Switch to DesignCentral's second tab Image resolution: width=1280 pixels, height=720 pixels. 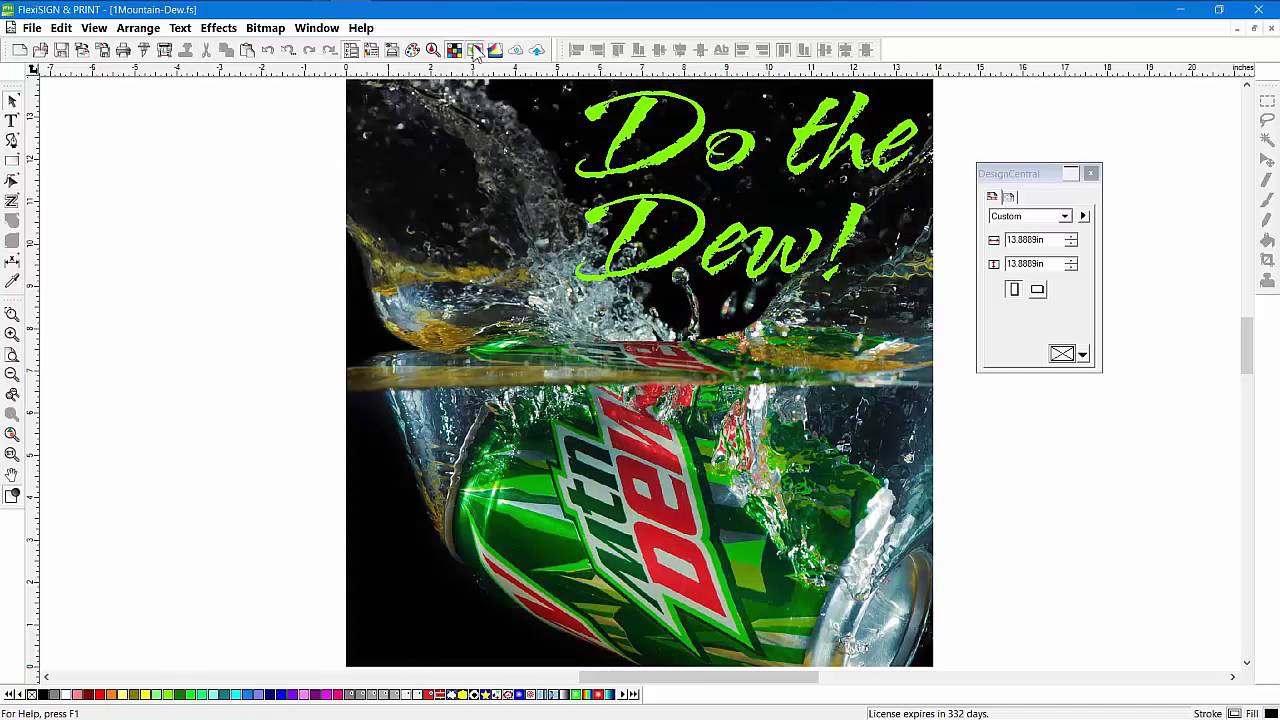click(x=1009, y=197)
